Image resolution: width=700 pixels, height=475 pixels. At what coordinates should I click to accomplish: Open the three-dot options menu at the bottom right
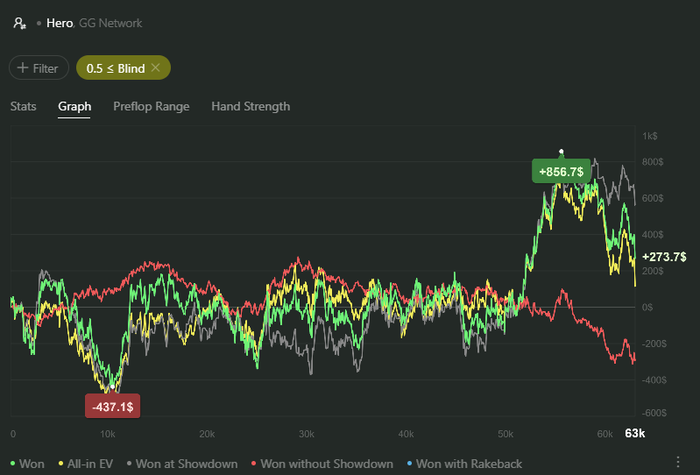(x=678, y=462)
